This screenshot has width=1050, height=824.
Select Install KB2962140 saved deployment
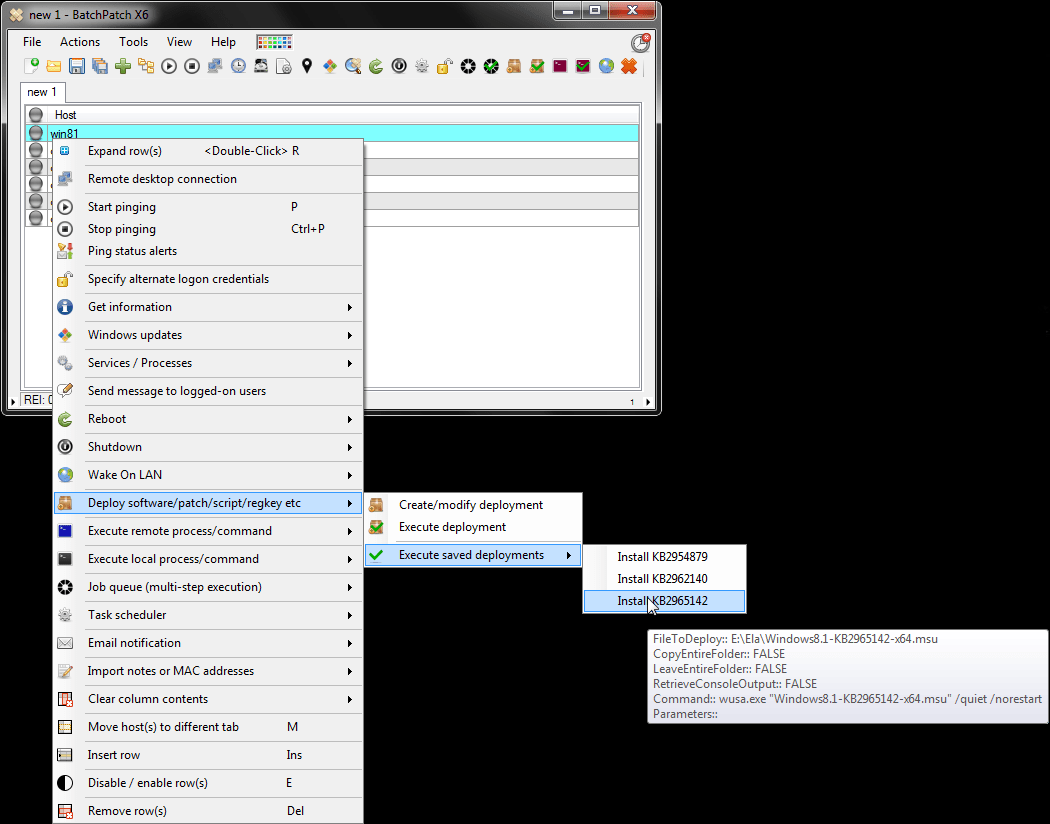tap(664, 579)
